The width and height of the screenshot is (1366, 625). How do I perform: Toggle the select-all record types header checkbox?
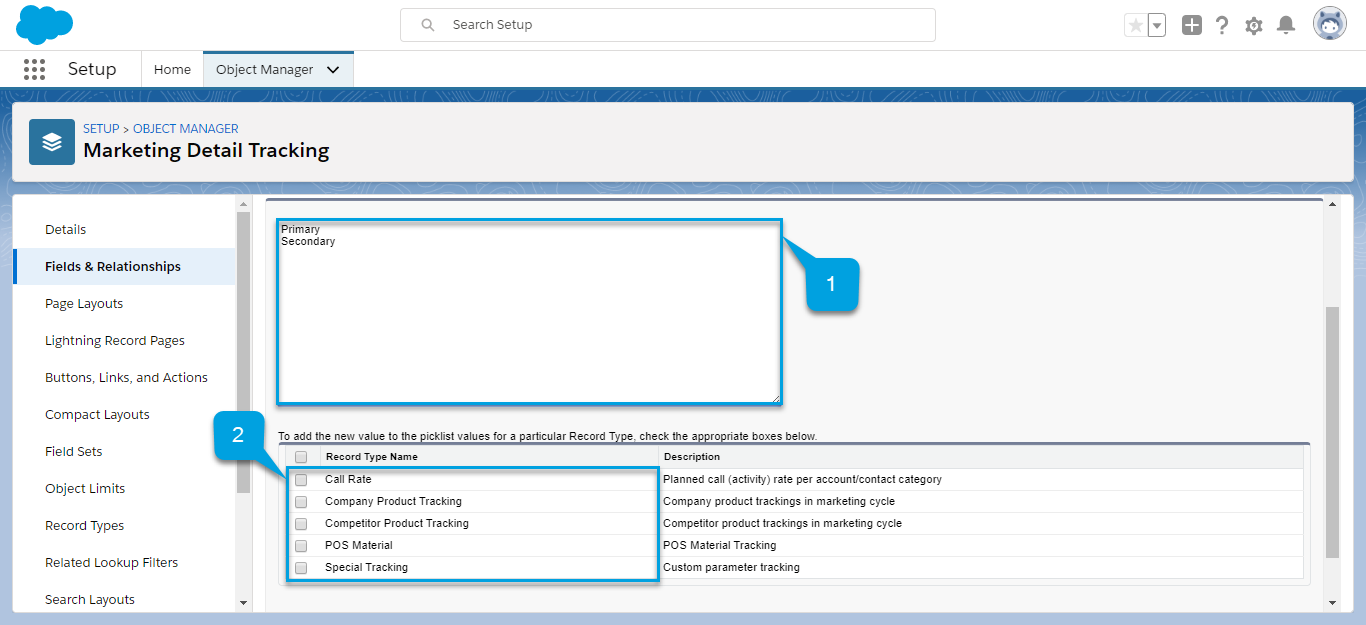(x=301, y=457)
